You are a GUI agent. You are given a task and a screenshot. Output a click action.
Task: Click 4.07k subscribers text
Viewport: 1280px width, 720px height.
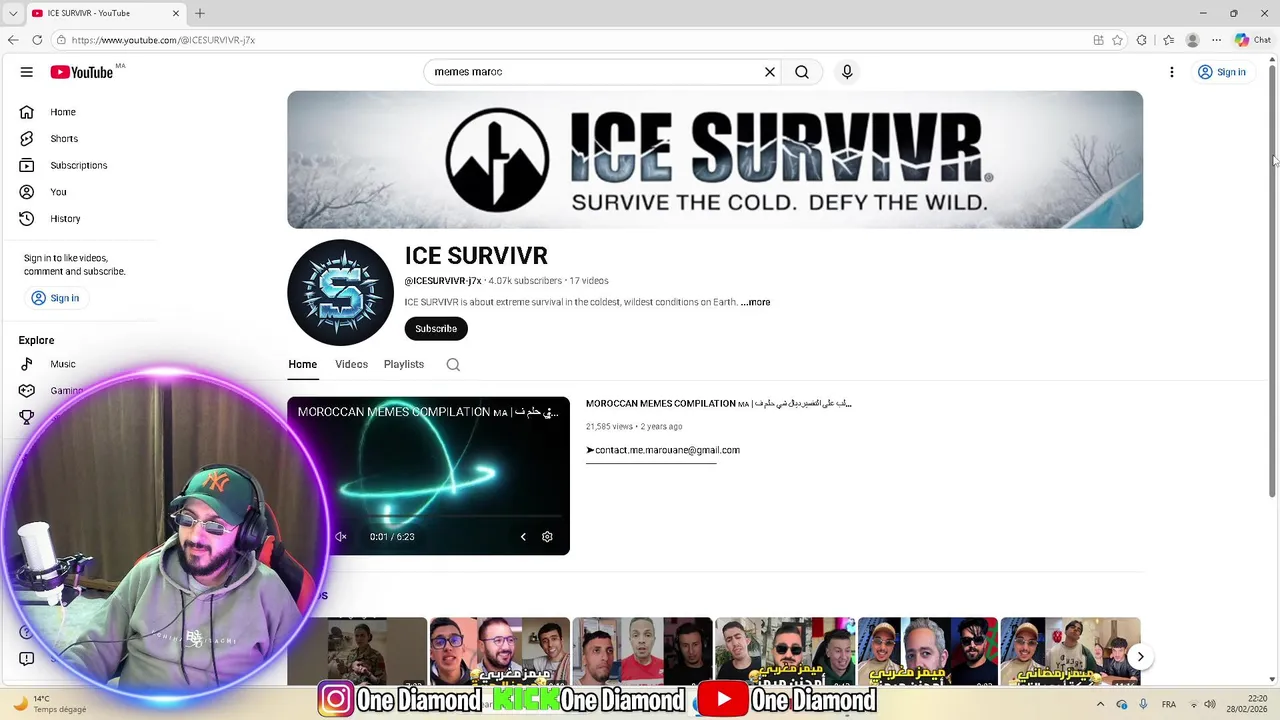point(525,281)
